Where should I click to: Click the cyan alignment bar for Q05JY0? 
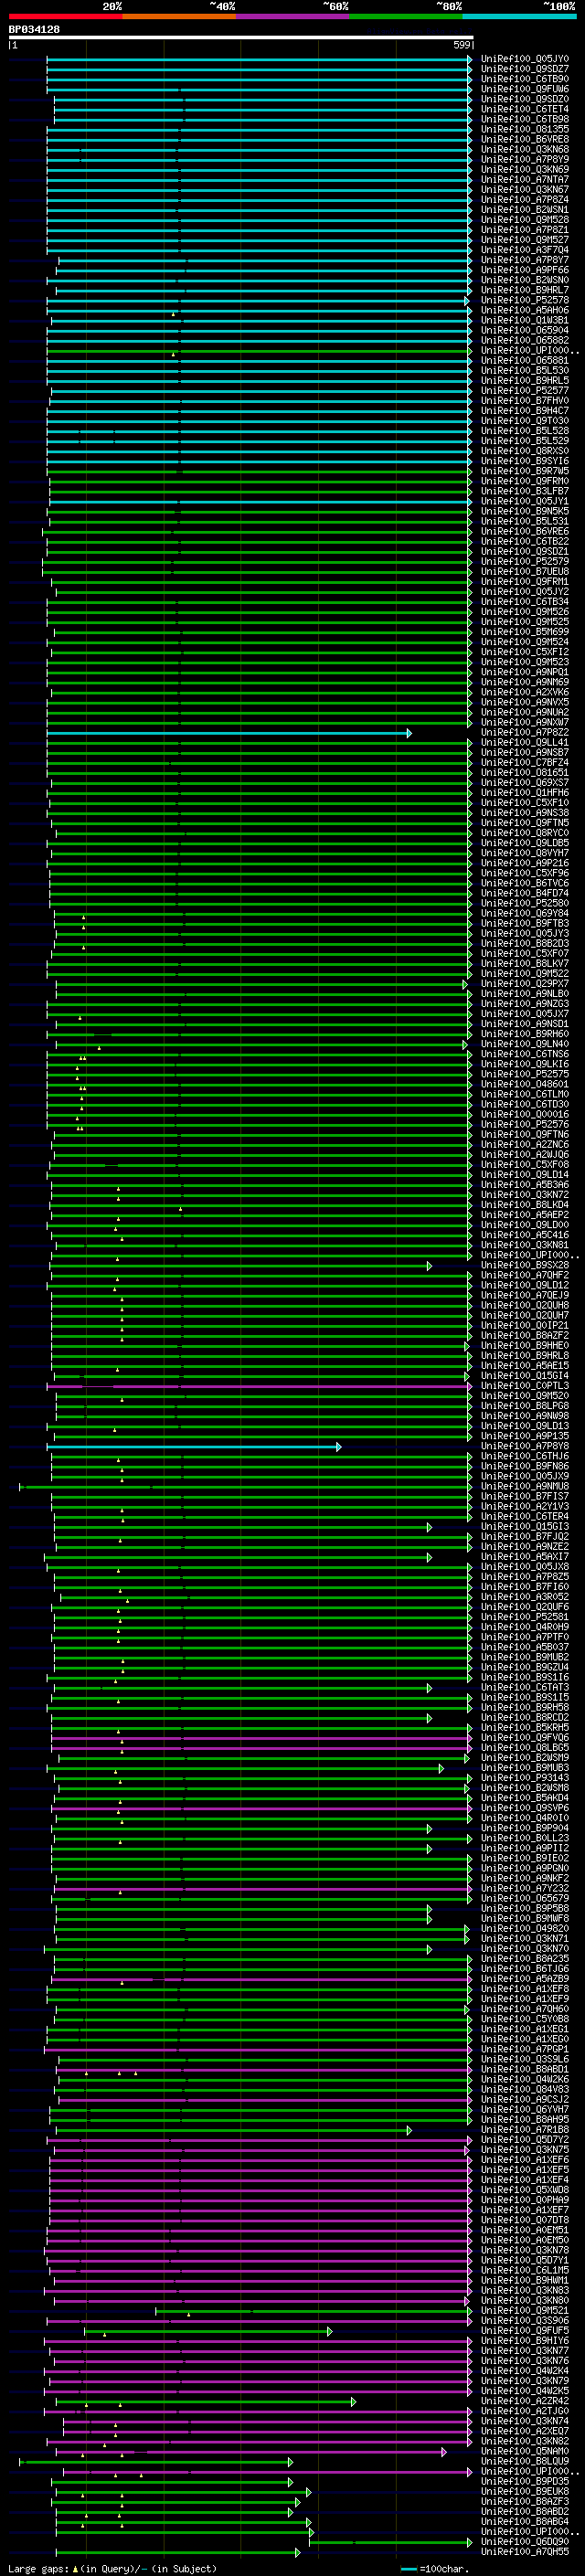tap(260, 59)
